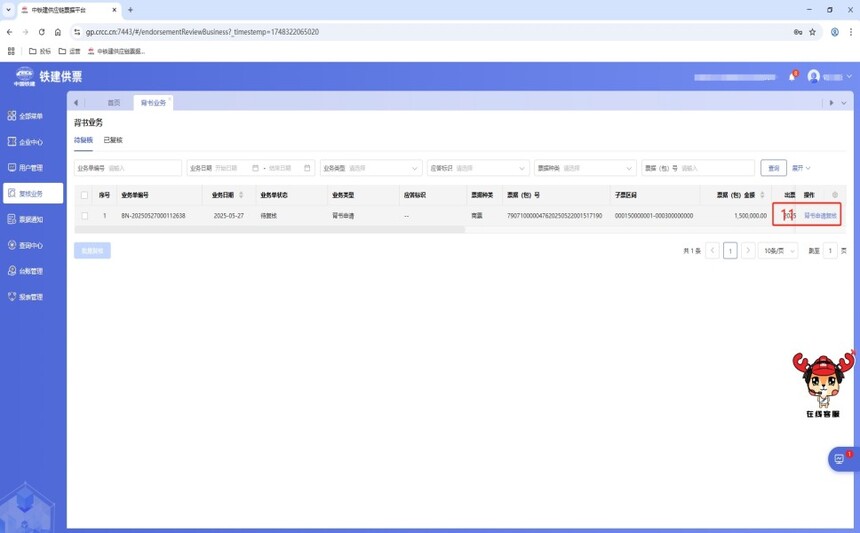The height and width of the screenshot is (533, 860).
Task: Switch to the 已复核 tab
Action: 113,140
